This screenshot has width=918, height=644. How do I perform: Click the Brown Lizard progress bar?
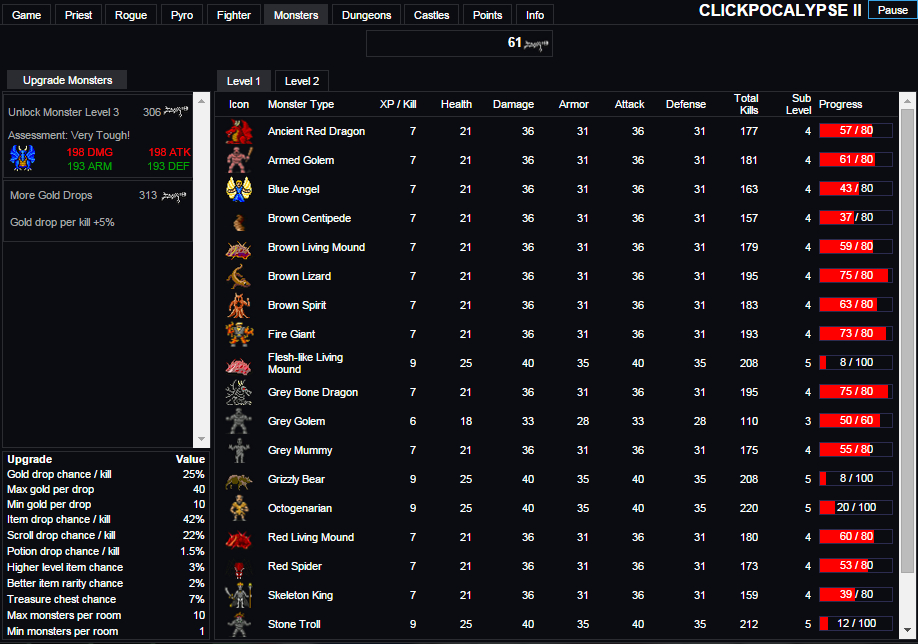855,276
